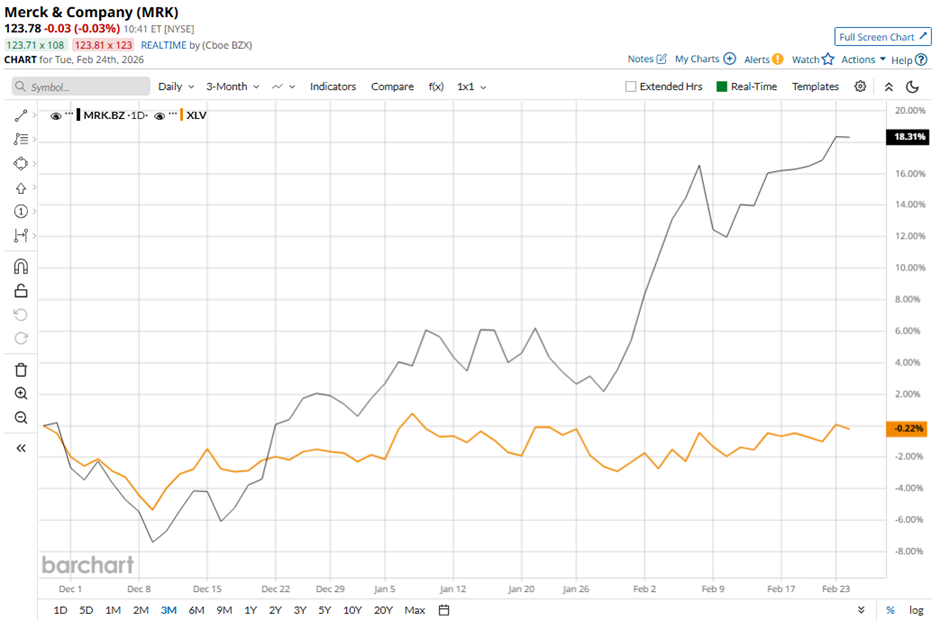
Task: Hide the MRK.BZ series eye icon
Action: pyautogui.click(x=55, y=116)
